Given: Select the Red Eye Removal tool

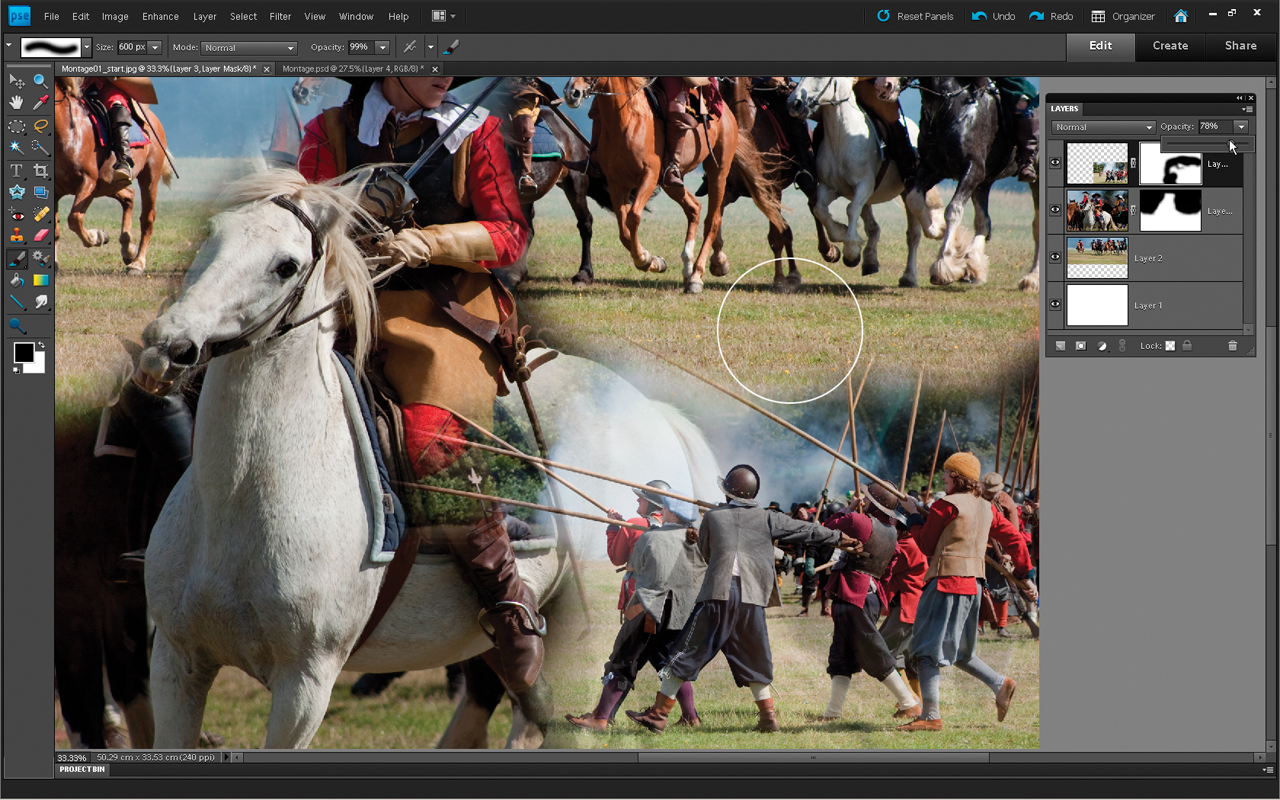Looking at the screenshot, I should pos(17,214).
